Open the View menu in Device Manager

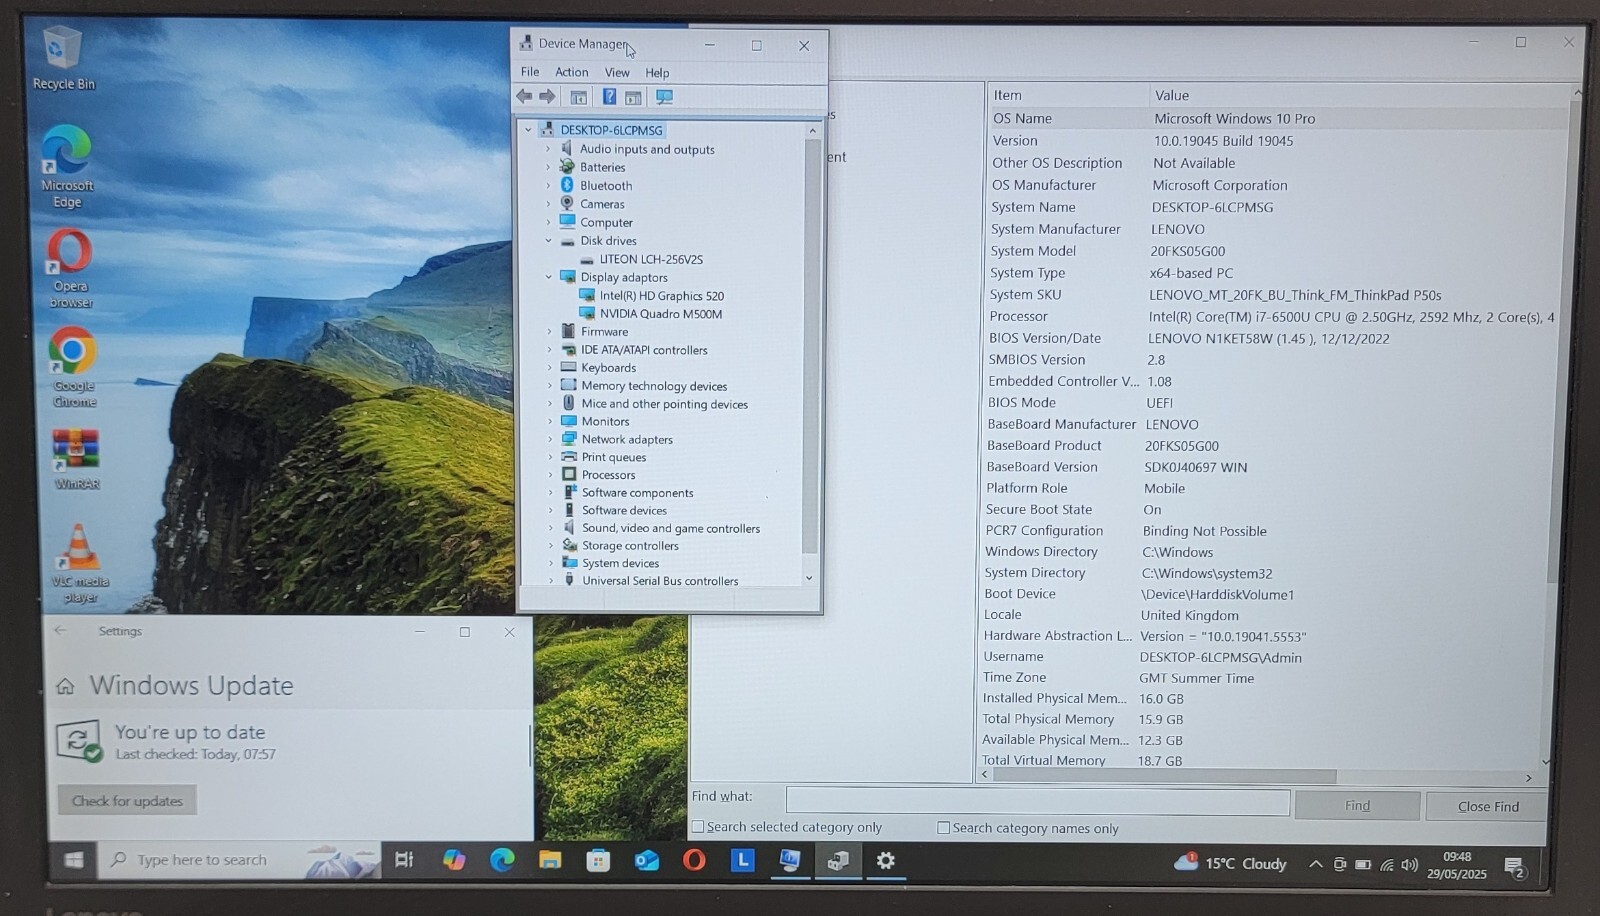pyautogui.click(x=617, y=72)
